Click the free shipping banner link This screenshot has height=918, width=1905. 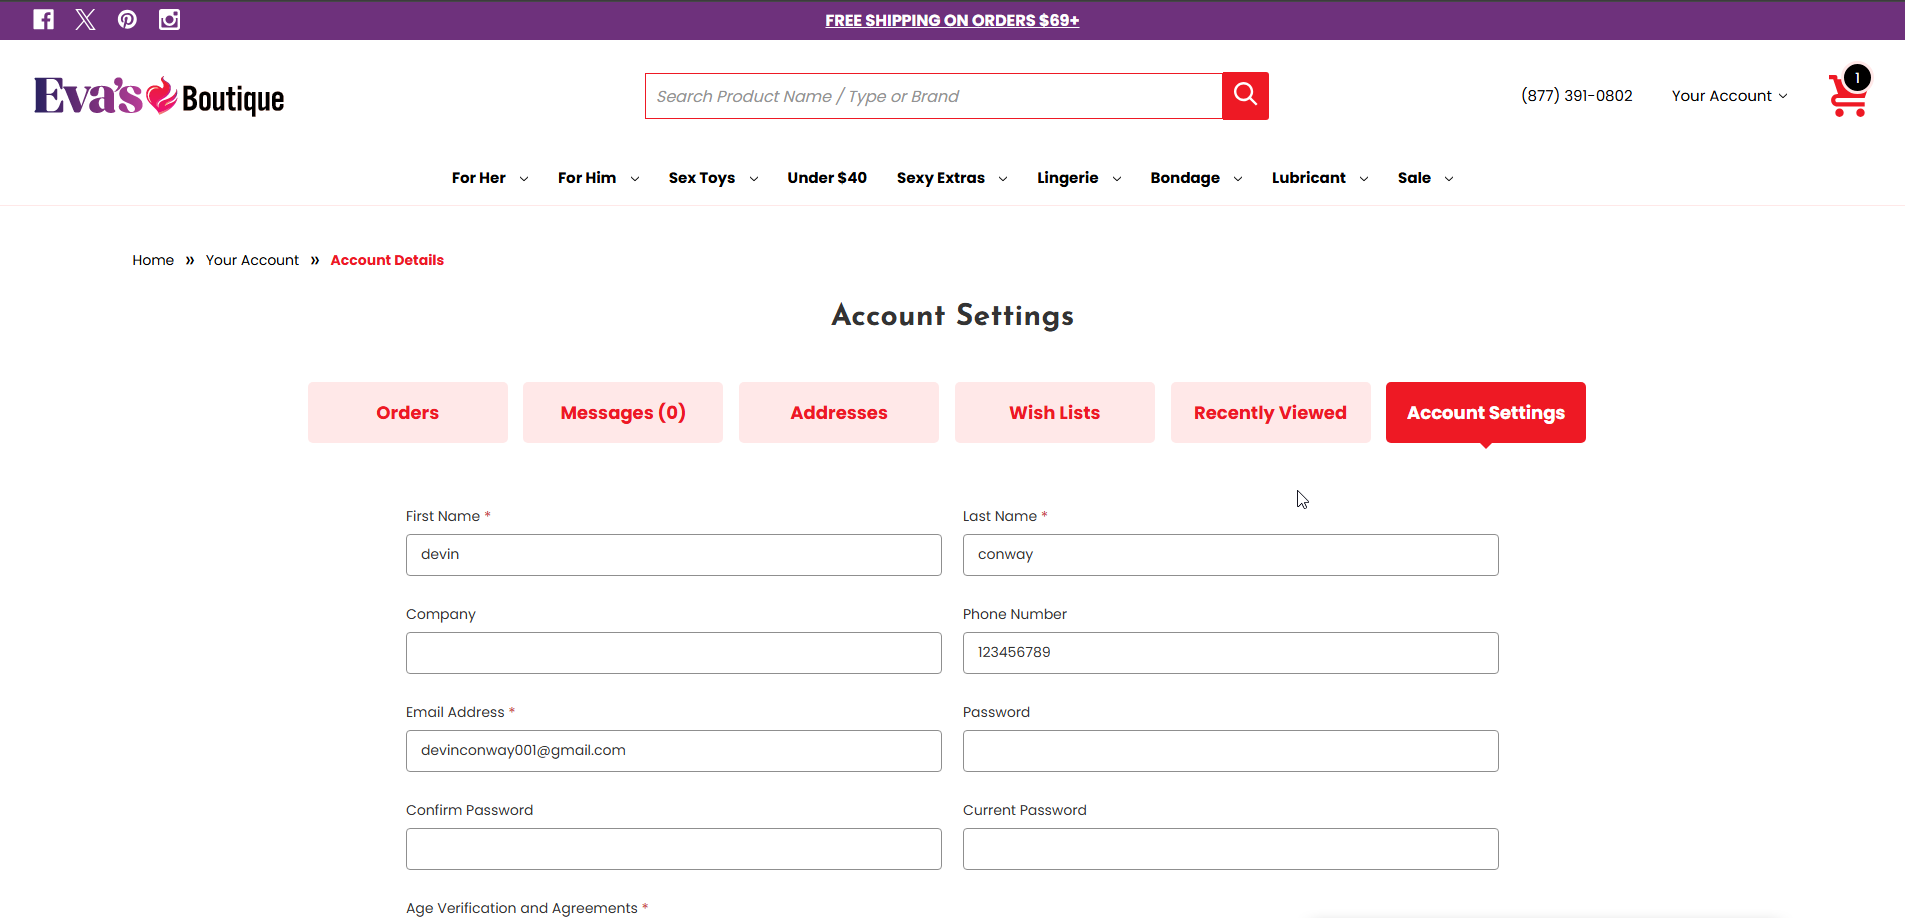(x=952, y=20)
